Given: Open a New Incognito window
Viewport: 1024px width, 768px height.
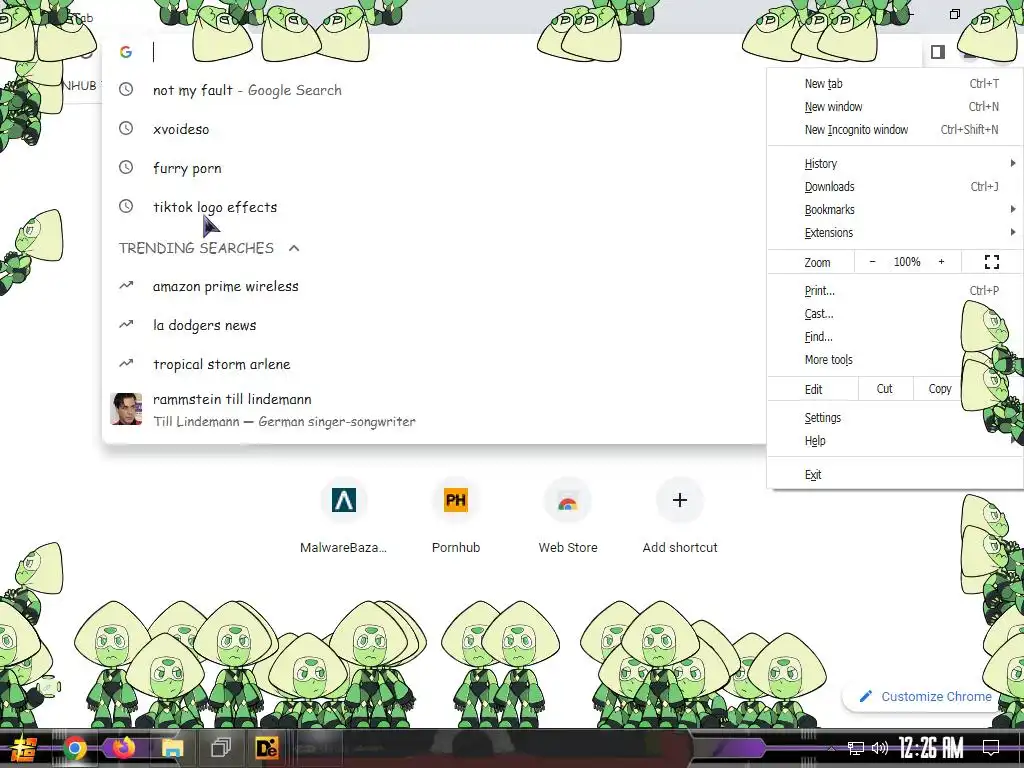Looking at the screenshot, I should click(x=895, y=129).
